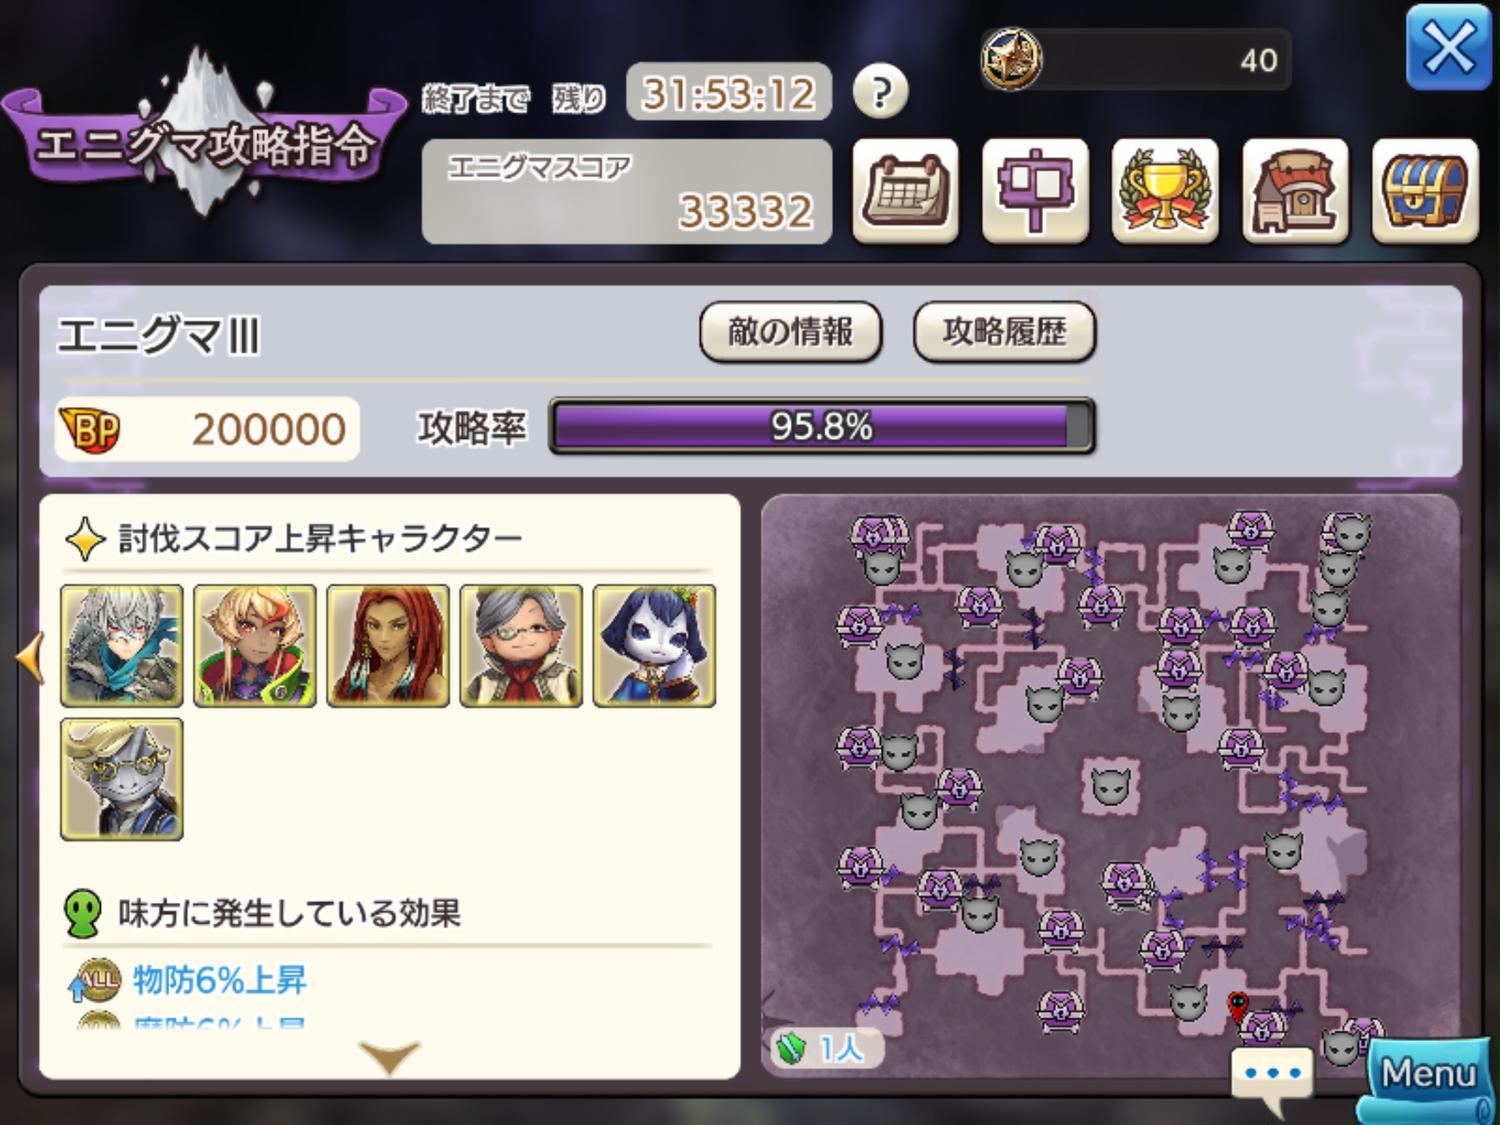This screenshot has height=1125, width=1500.
Task: Open the treasure chest rewards icon
Action: 1425,191
